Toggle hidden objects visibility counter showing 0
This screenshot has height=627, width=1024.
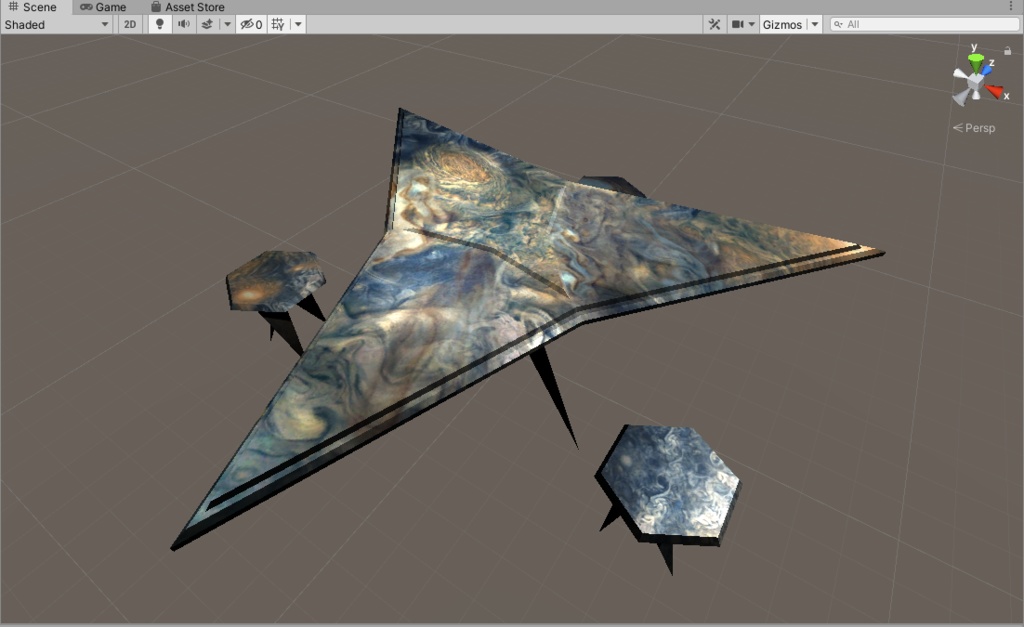(x=251, y=24)
